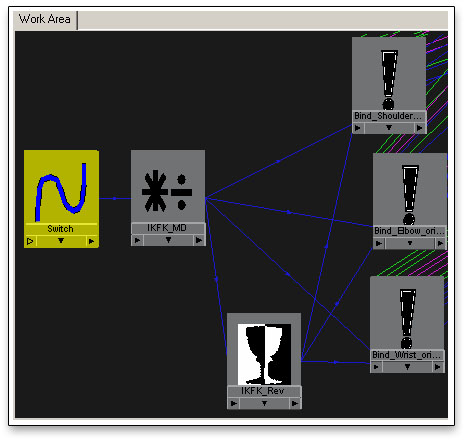468x441 pixels.
Task: Click input port arrow on Bind_Shoulder node
Action: pos(358,128)
